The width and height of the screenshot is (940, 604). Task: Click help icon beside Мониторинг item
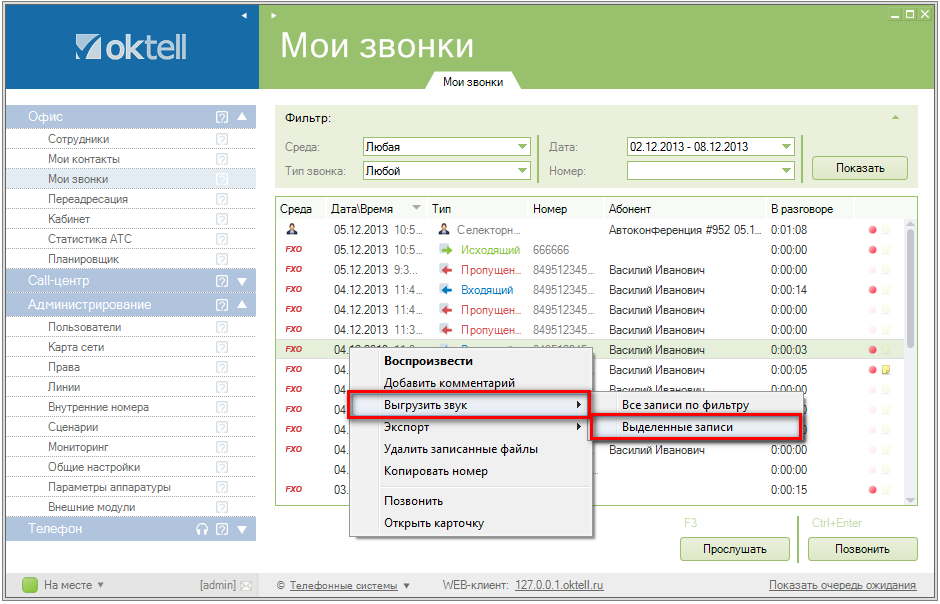[x=222, y=447]
